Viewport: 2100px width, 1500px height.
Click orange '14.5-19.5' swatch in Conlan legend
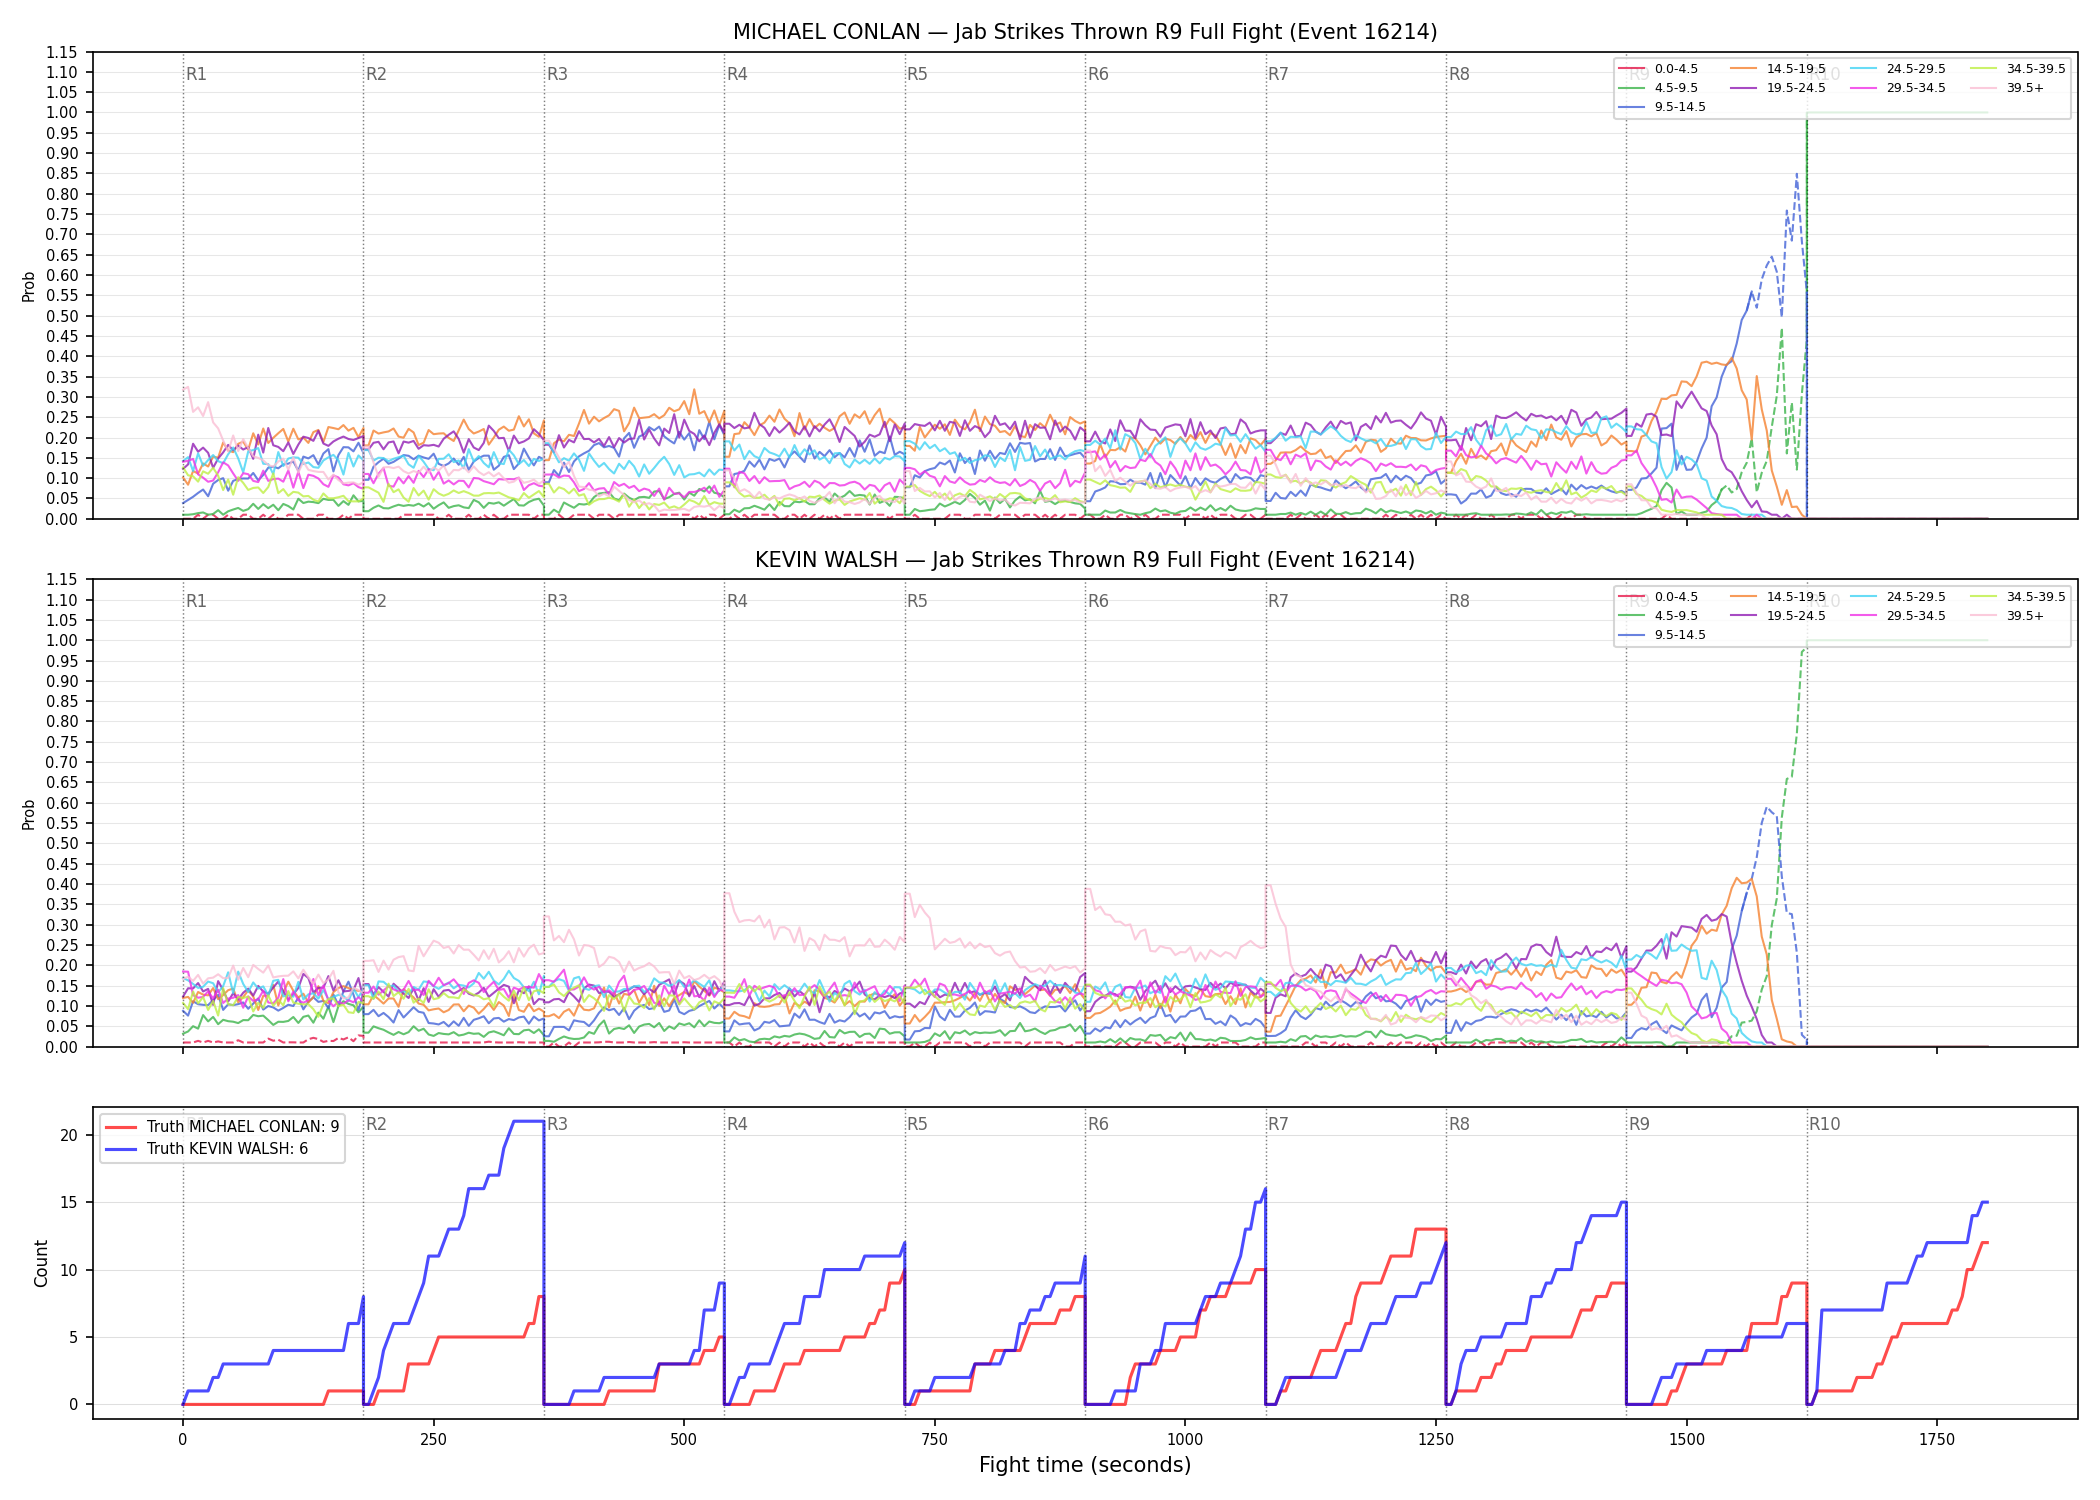point(1744,69)
